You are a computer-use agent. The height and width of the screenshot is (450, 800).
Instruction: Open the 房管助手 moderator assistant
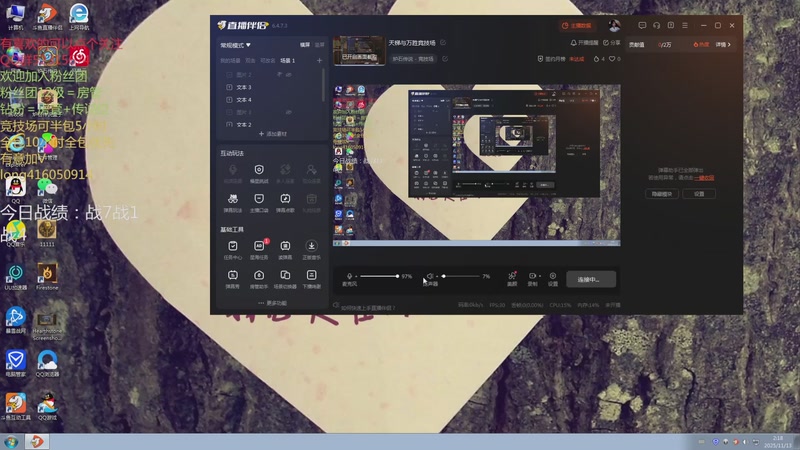click(259, 279)
